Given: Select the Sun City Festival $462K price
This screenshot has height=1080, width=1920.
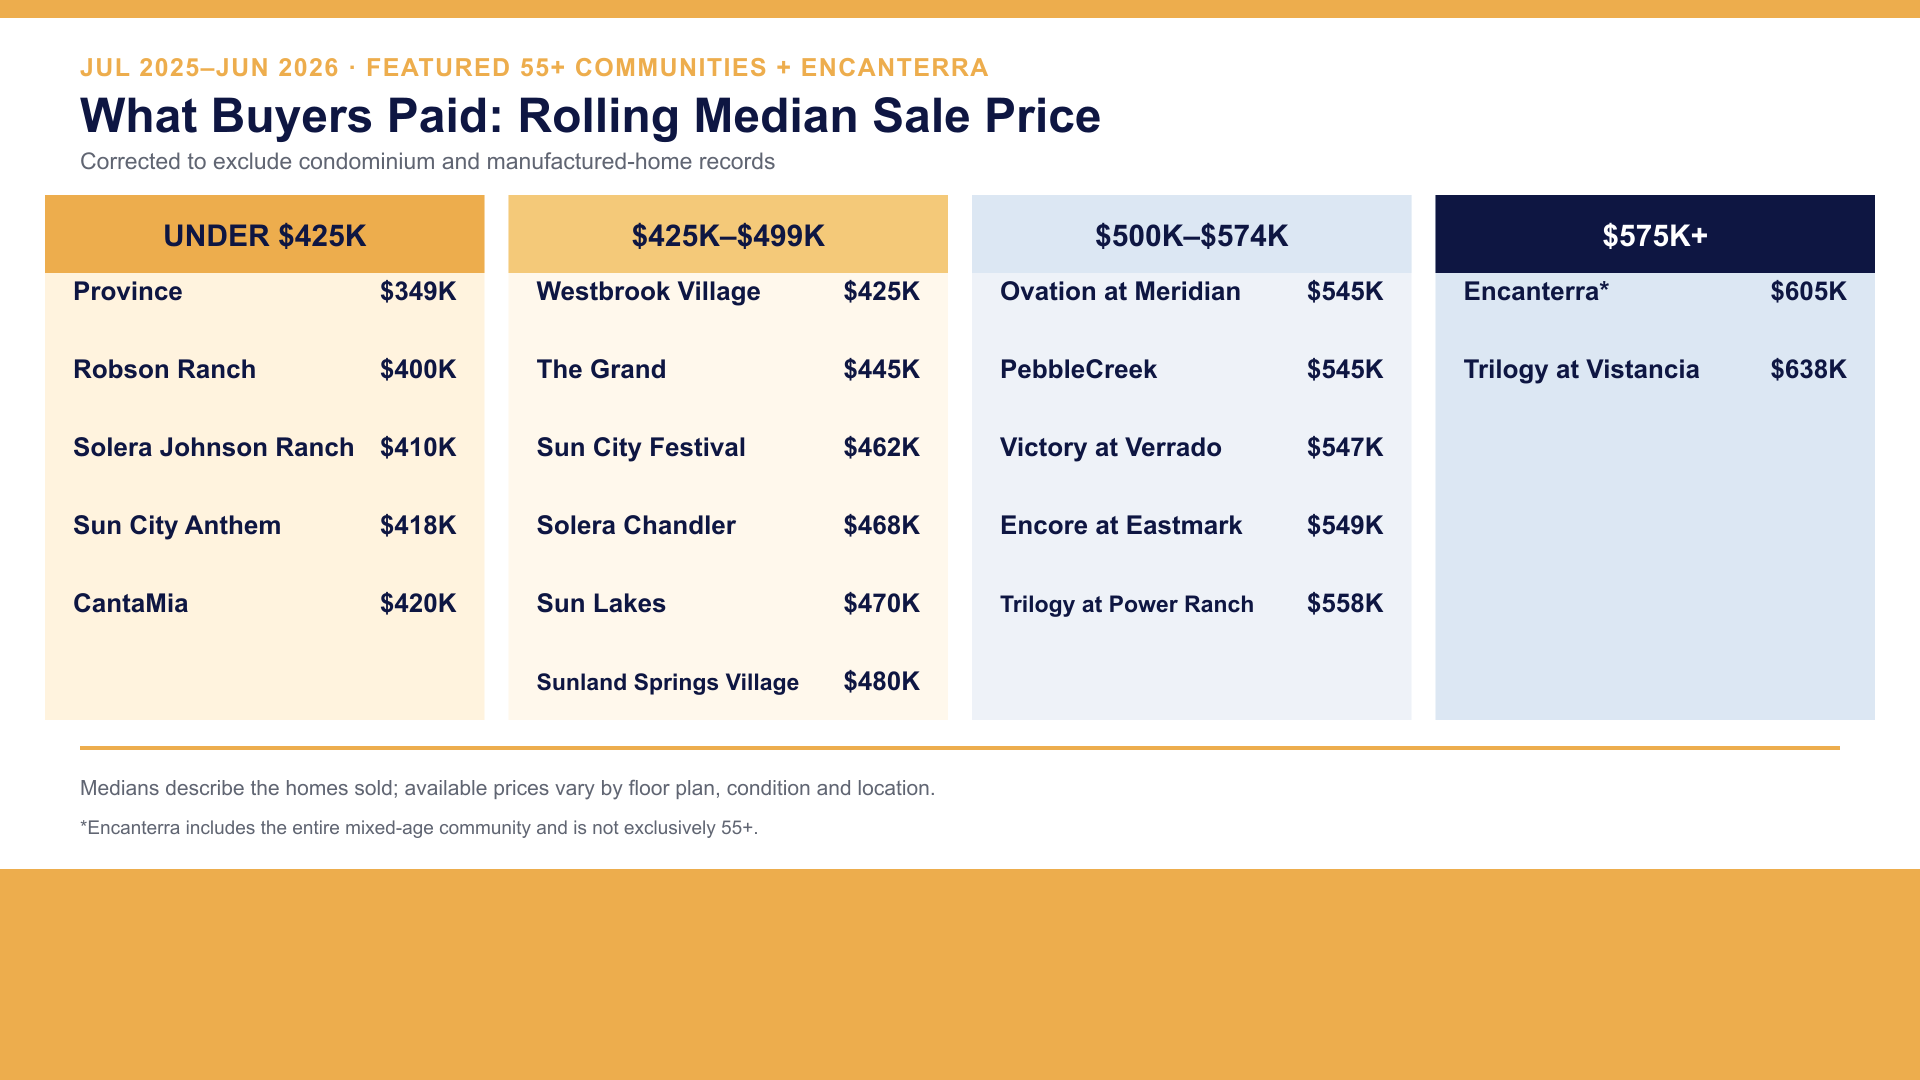Looking at the screenshot, I should (x=881, y=448).
